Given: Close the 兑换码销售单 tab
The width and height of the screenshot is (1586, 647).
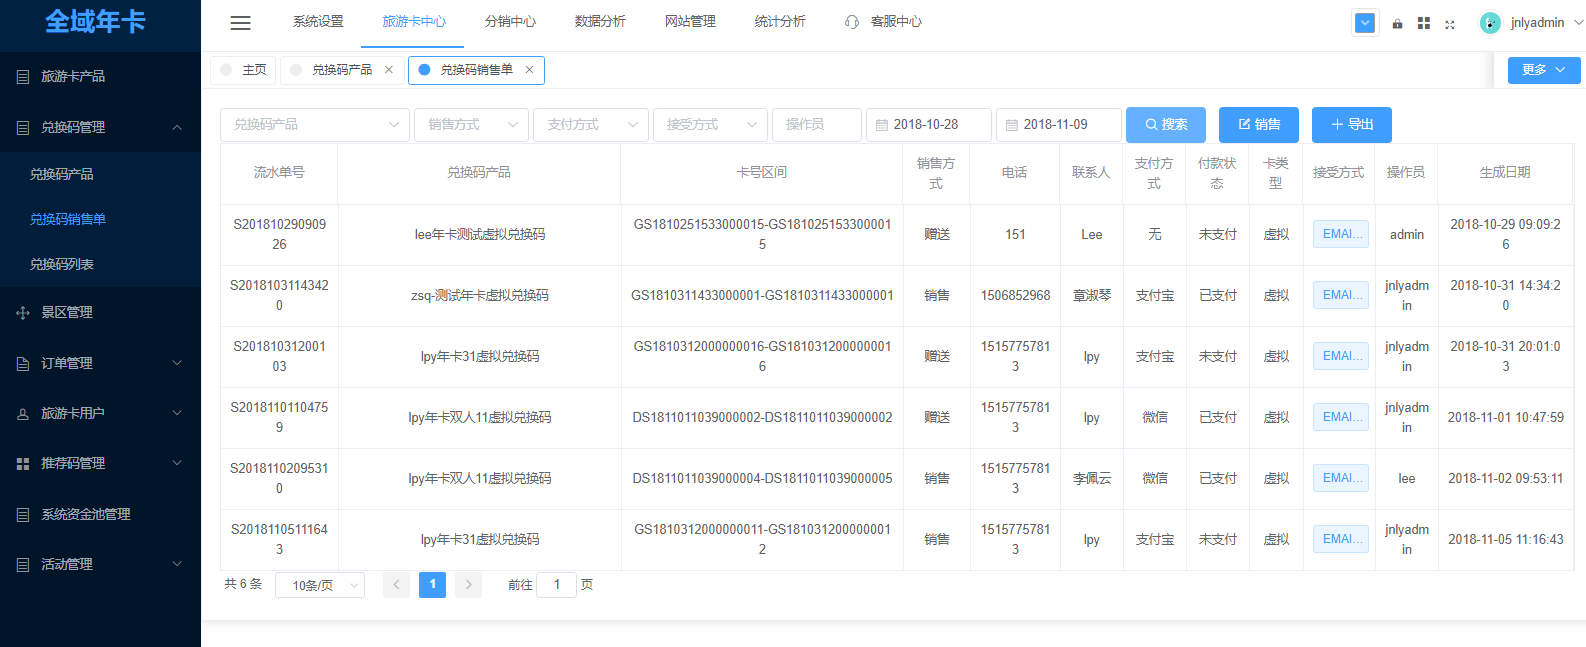Looking at the screenshot, I should 529,70.
